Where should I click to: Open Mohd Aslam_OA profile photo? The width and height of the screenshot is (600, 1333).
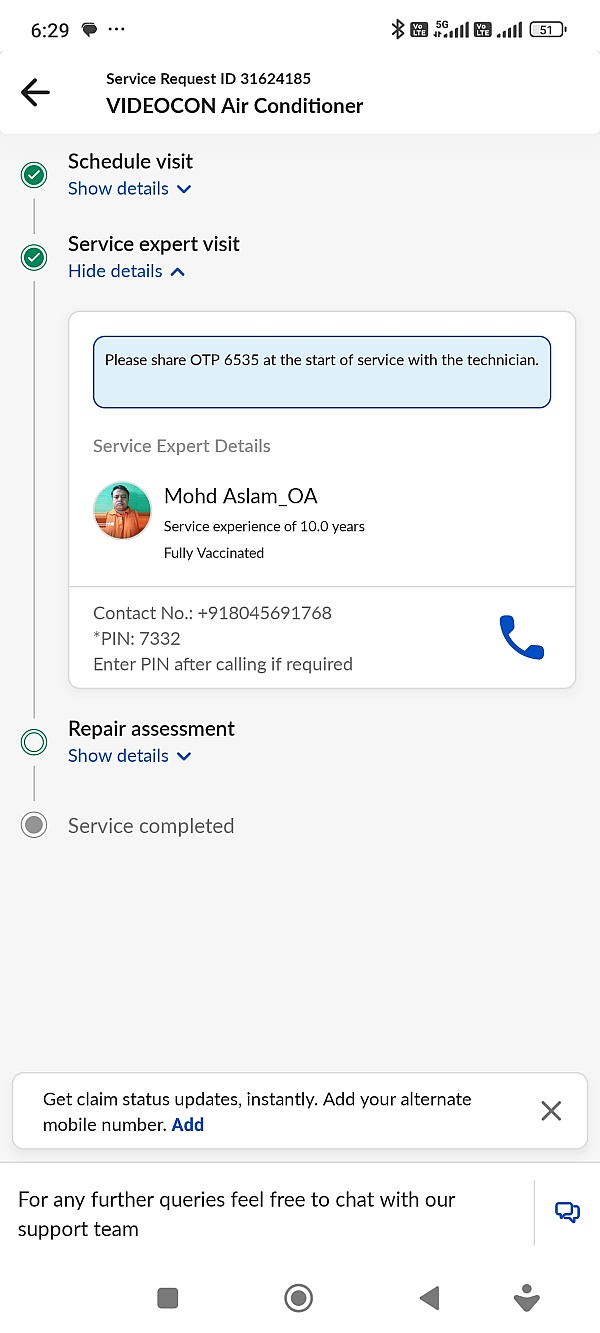click(122, 510)
